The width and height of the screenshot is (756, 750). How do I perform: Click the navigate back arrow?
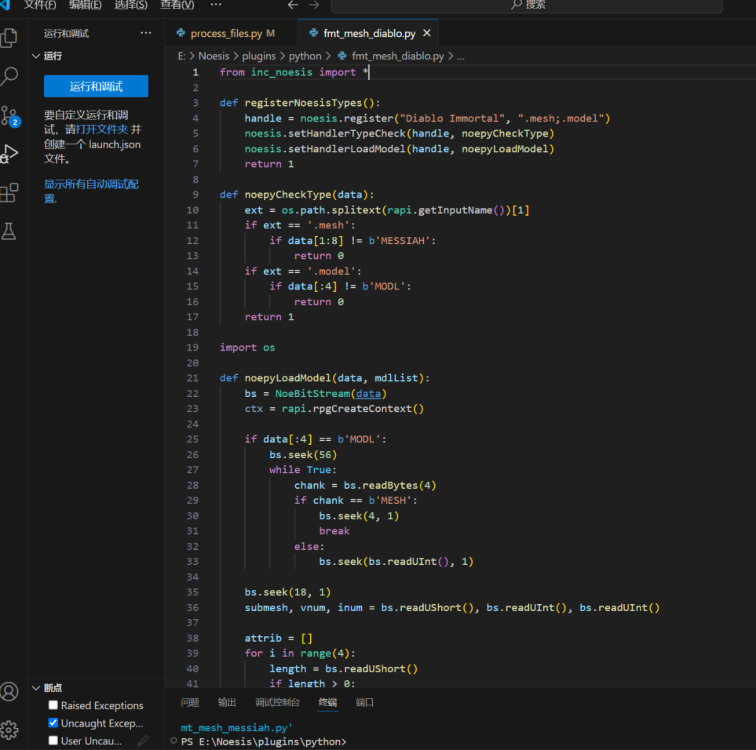click(293, 5)
